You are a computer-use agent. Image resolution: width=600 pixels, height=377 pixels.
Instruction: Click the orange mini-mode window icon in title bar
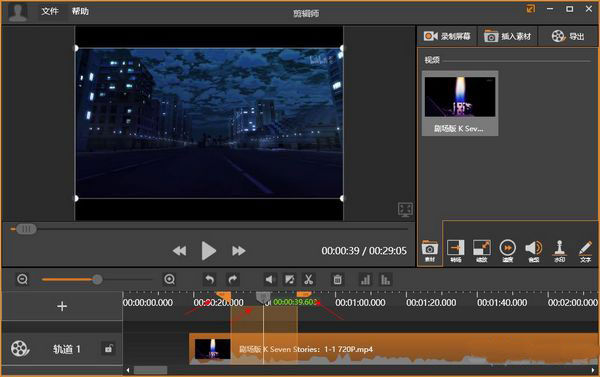coord(531,9)
